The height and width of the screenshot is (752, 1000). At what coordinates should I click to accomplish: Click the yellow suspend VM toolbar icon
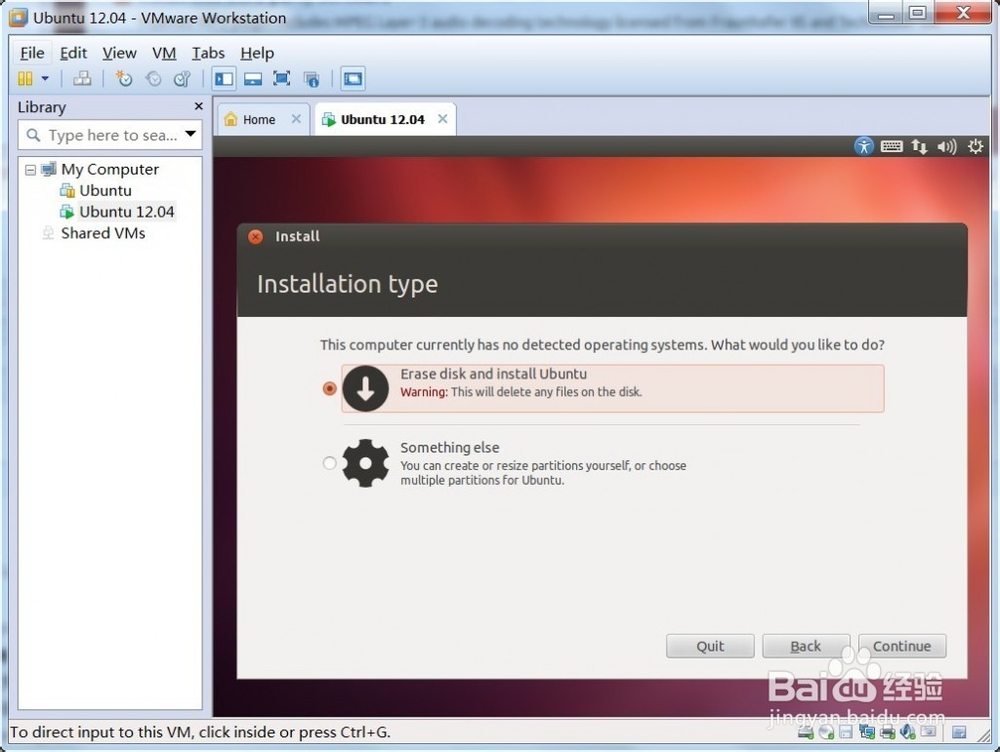pos(25,78)
